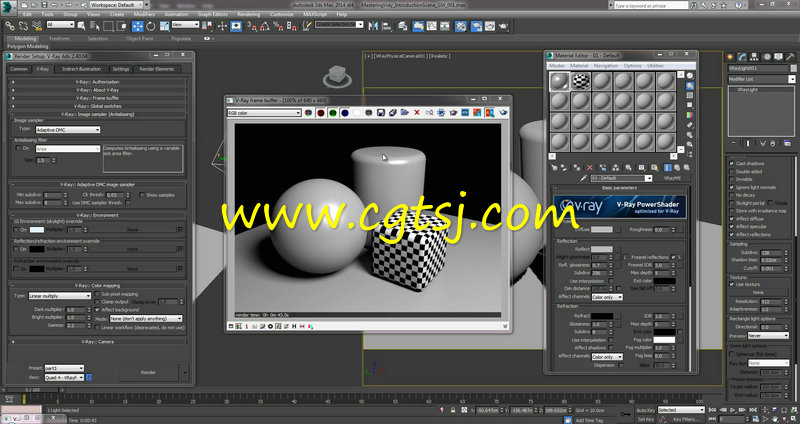Viewport: 800px width, 424px height.
Task: Toggle Ignore light normals checkbox
Action: tap(732, 187)
